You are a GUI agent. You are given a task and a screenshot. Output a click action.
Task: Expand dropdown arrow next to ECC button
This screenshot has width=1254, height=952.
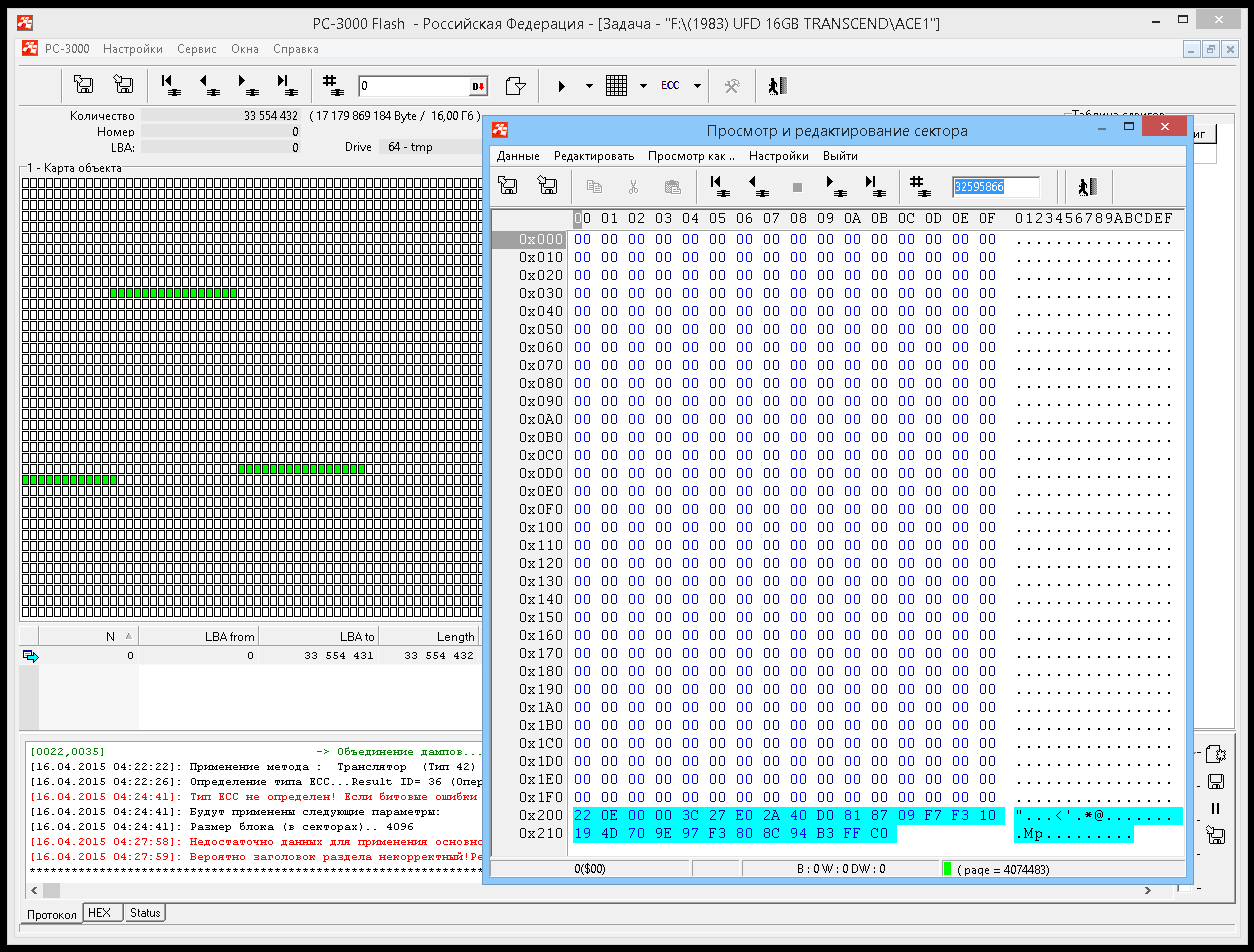697,86
